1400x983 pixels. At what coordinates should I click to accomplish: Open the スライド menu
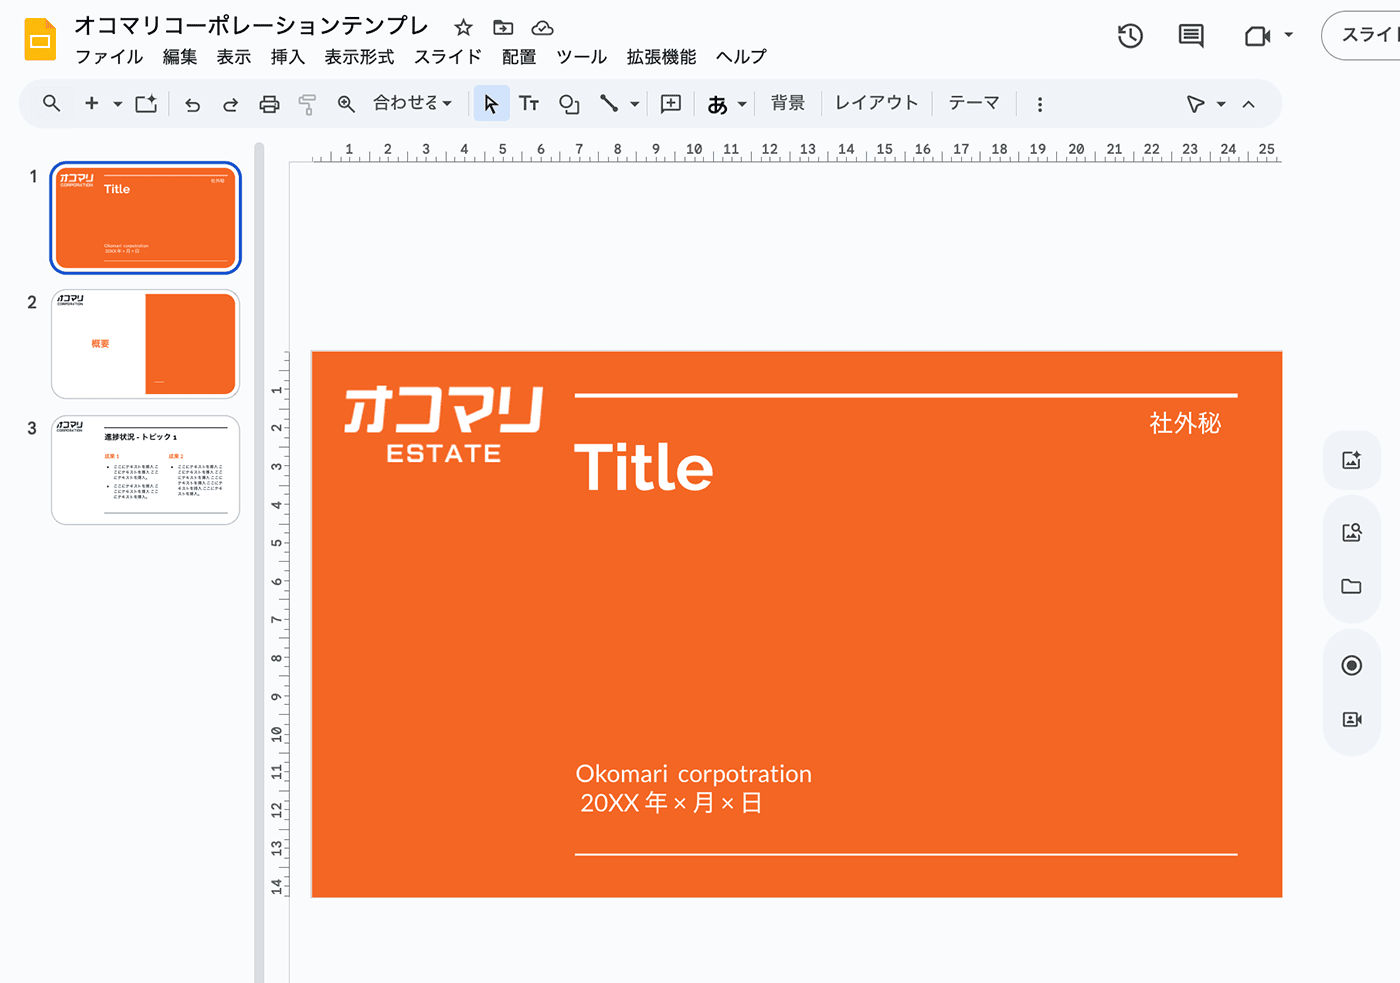[447, 57]
